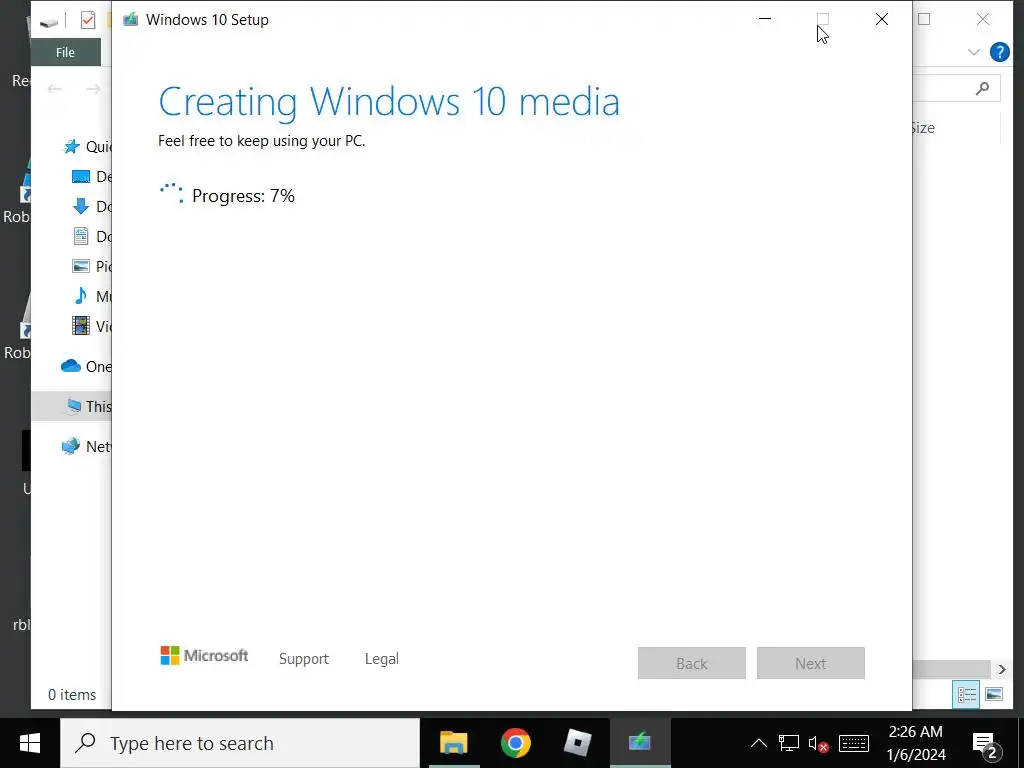Open the touch keyboard tray icon
Screen dimensions: 1024x768
pos(854,743)
